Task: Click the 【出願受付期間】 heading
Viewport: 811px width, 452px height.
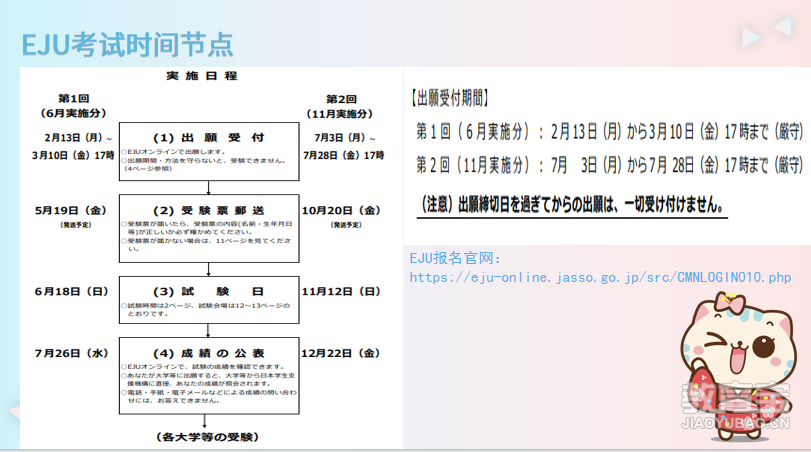Action: click(x=450, y=98)
